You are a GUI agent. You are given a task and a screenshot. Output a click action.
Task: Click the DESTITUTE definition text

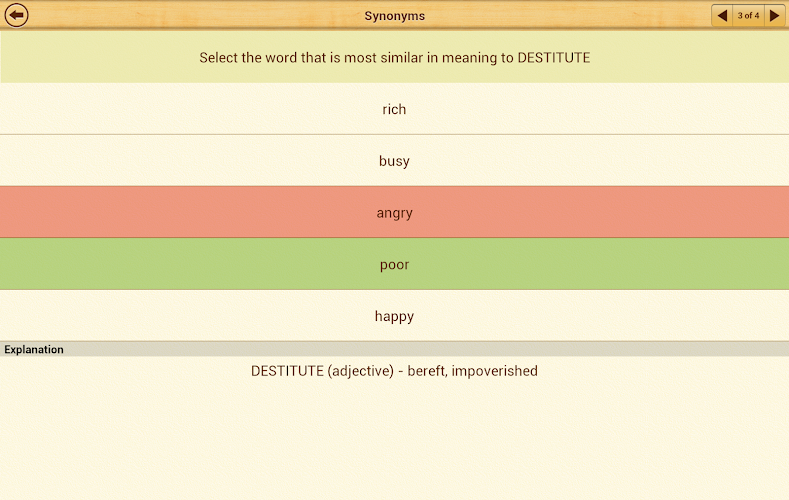coord(394,371)
